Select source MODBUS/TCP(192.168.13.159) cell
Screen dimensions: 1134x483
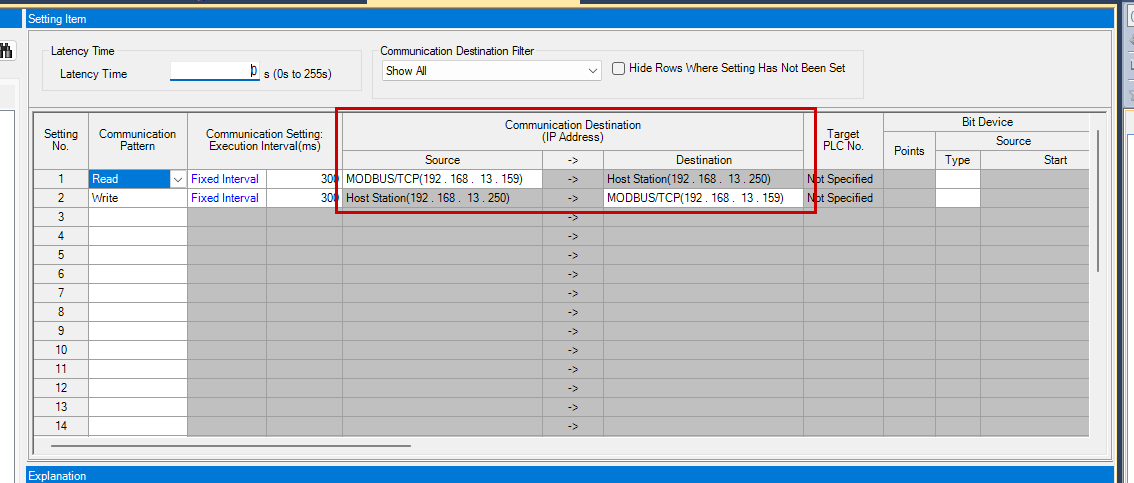point(442,179)
